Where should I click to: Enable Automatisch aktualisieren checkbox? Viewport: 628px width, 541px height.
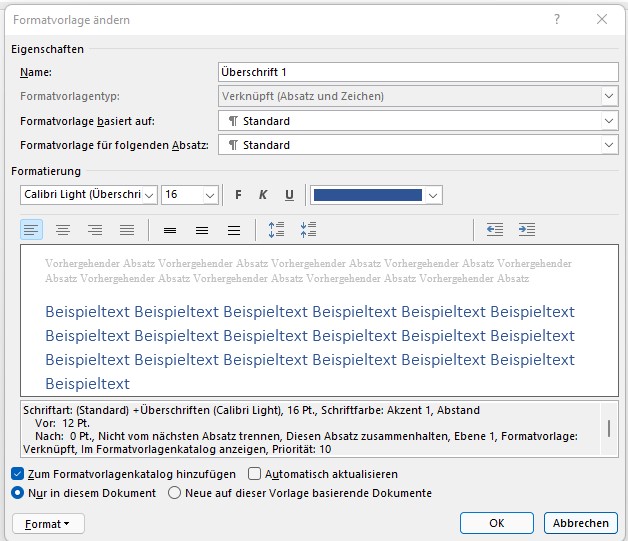coord(254,474)
